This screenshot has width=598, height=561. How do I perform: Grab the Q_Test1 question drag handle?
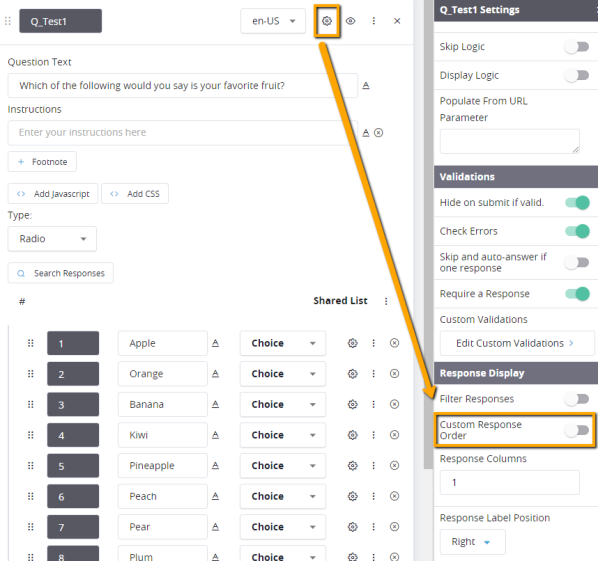click(8, 21)
